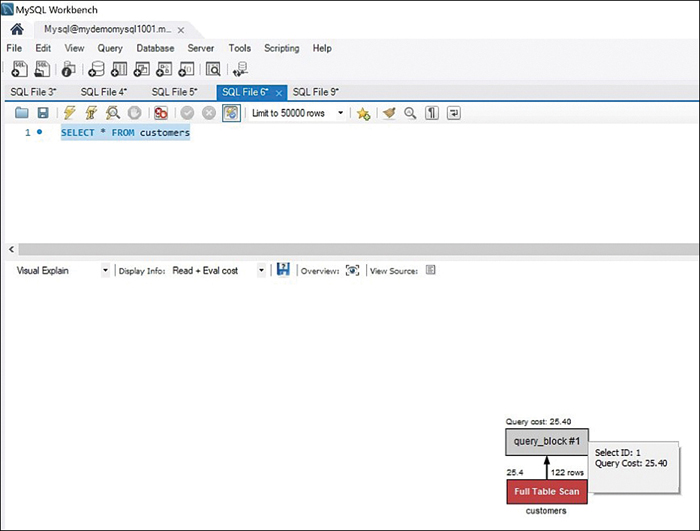Create new view icon
The height and width of the screenshot is (531, 700).
(142, 69)
